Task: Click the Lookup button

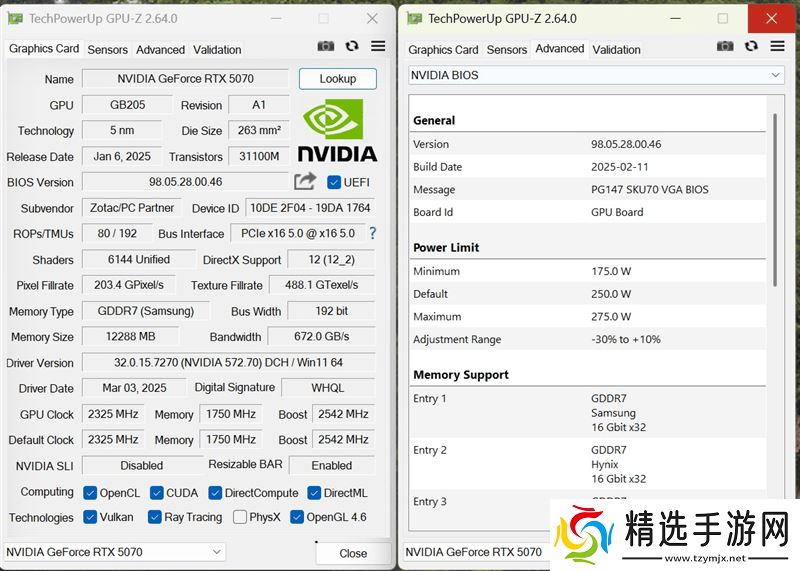Action: 337,79
